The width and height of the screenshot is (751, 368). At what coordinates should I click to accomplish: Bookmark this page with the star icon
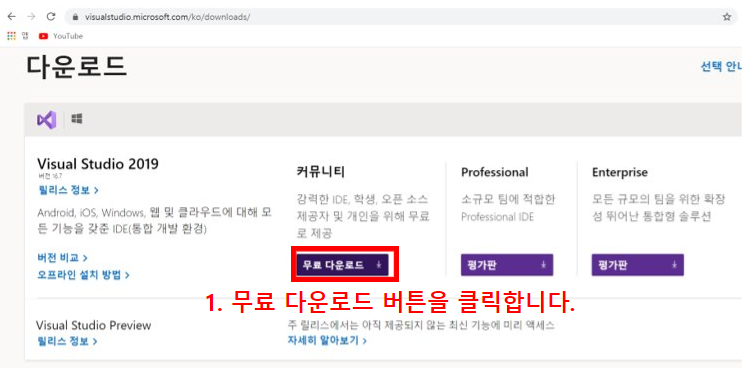click(x=727, y=17)
